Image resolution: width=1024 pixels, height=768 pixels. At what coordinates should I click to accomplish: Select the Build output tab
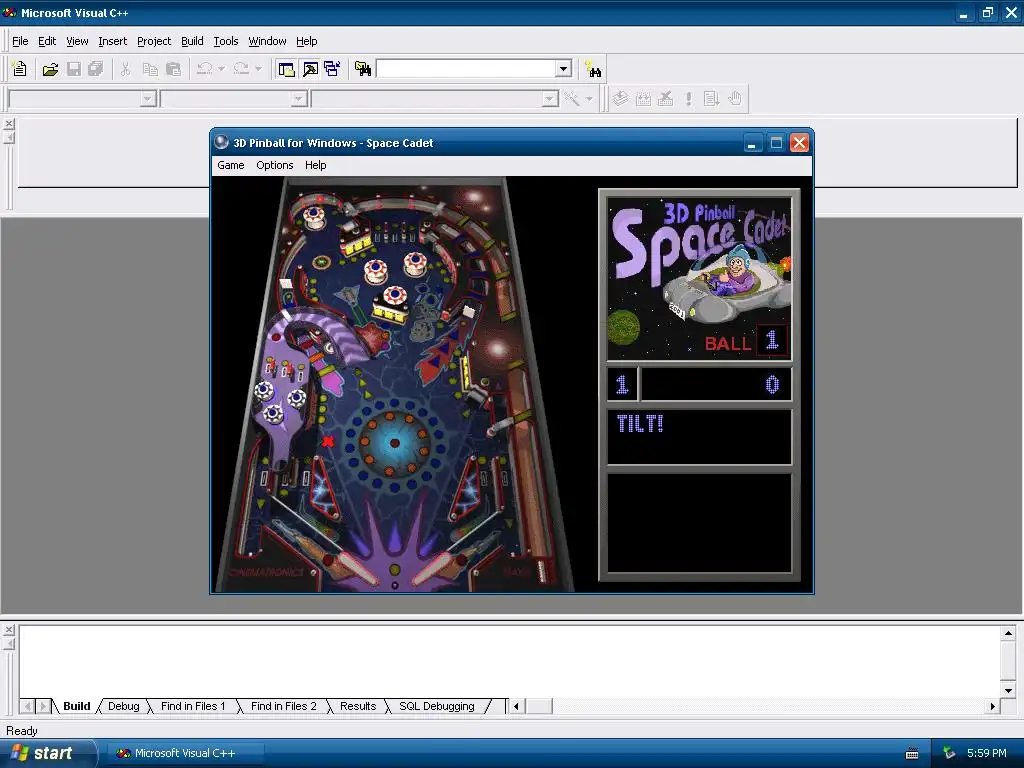click(76, 706)
